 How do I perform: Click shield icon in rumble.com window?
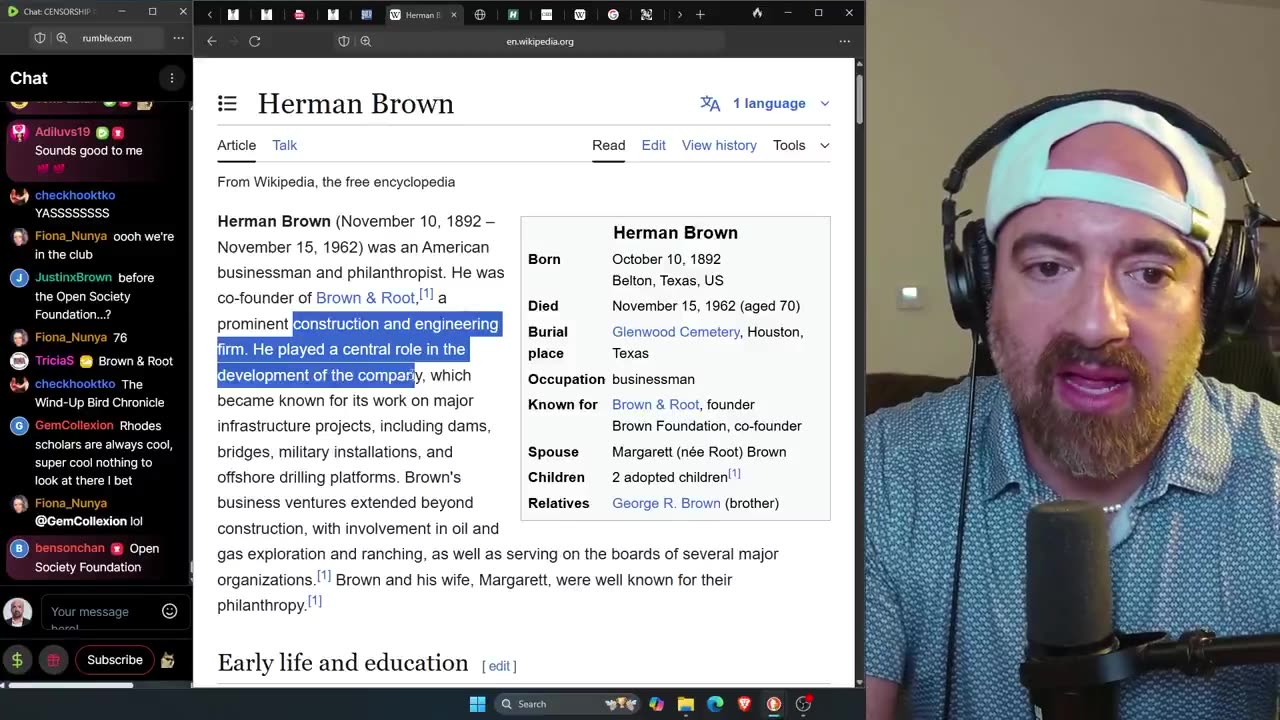coord(39,38)
